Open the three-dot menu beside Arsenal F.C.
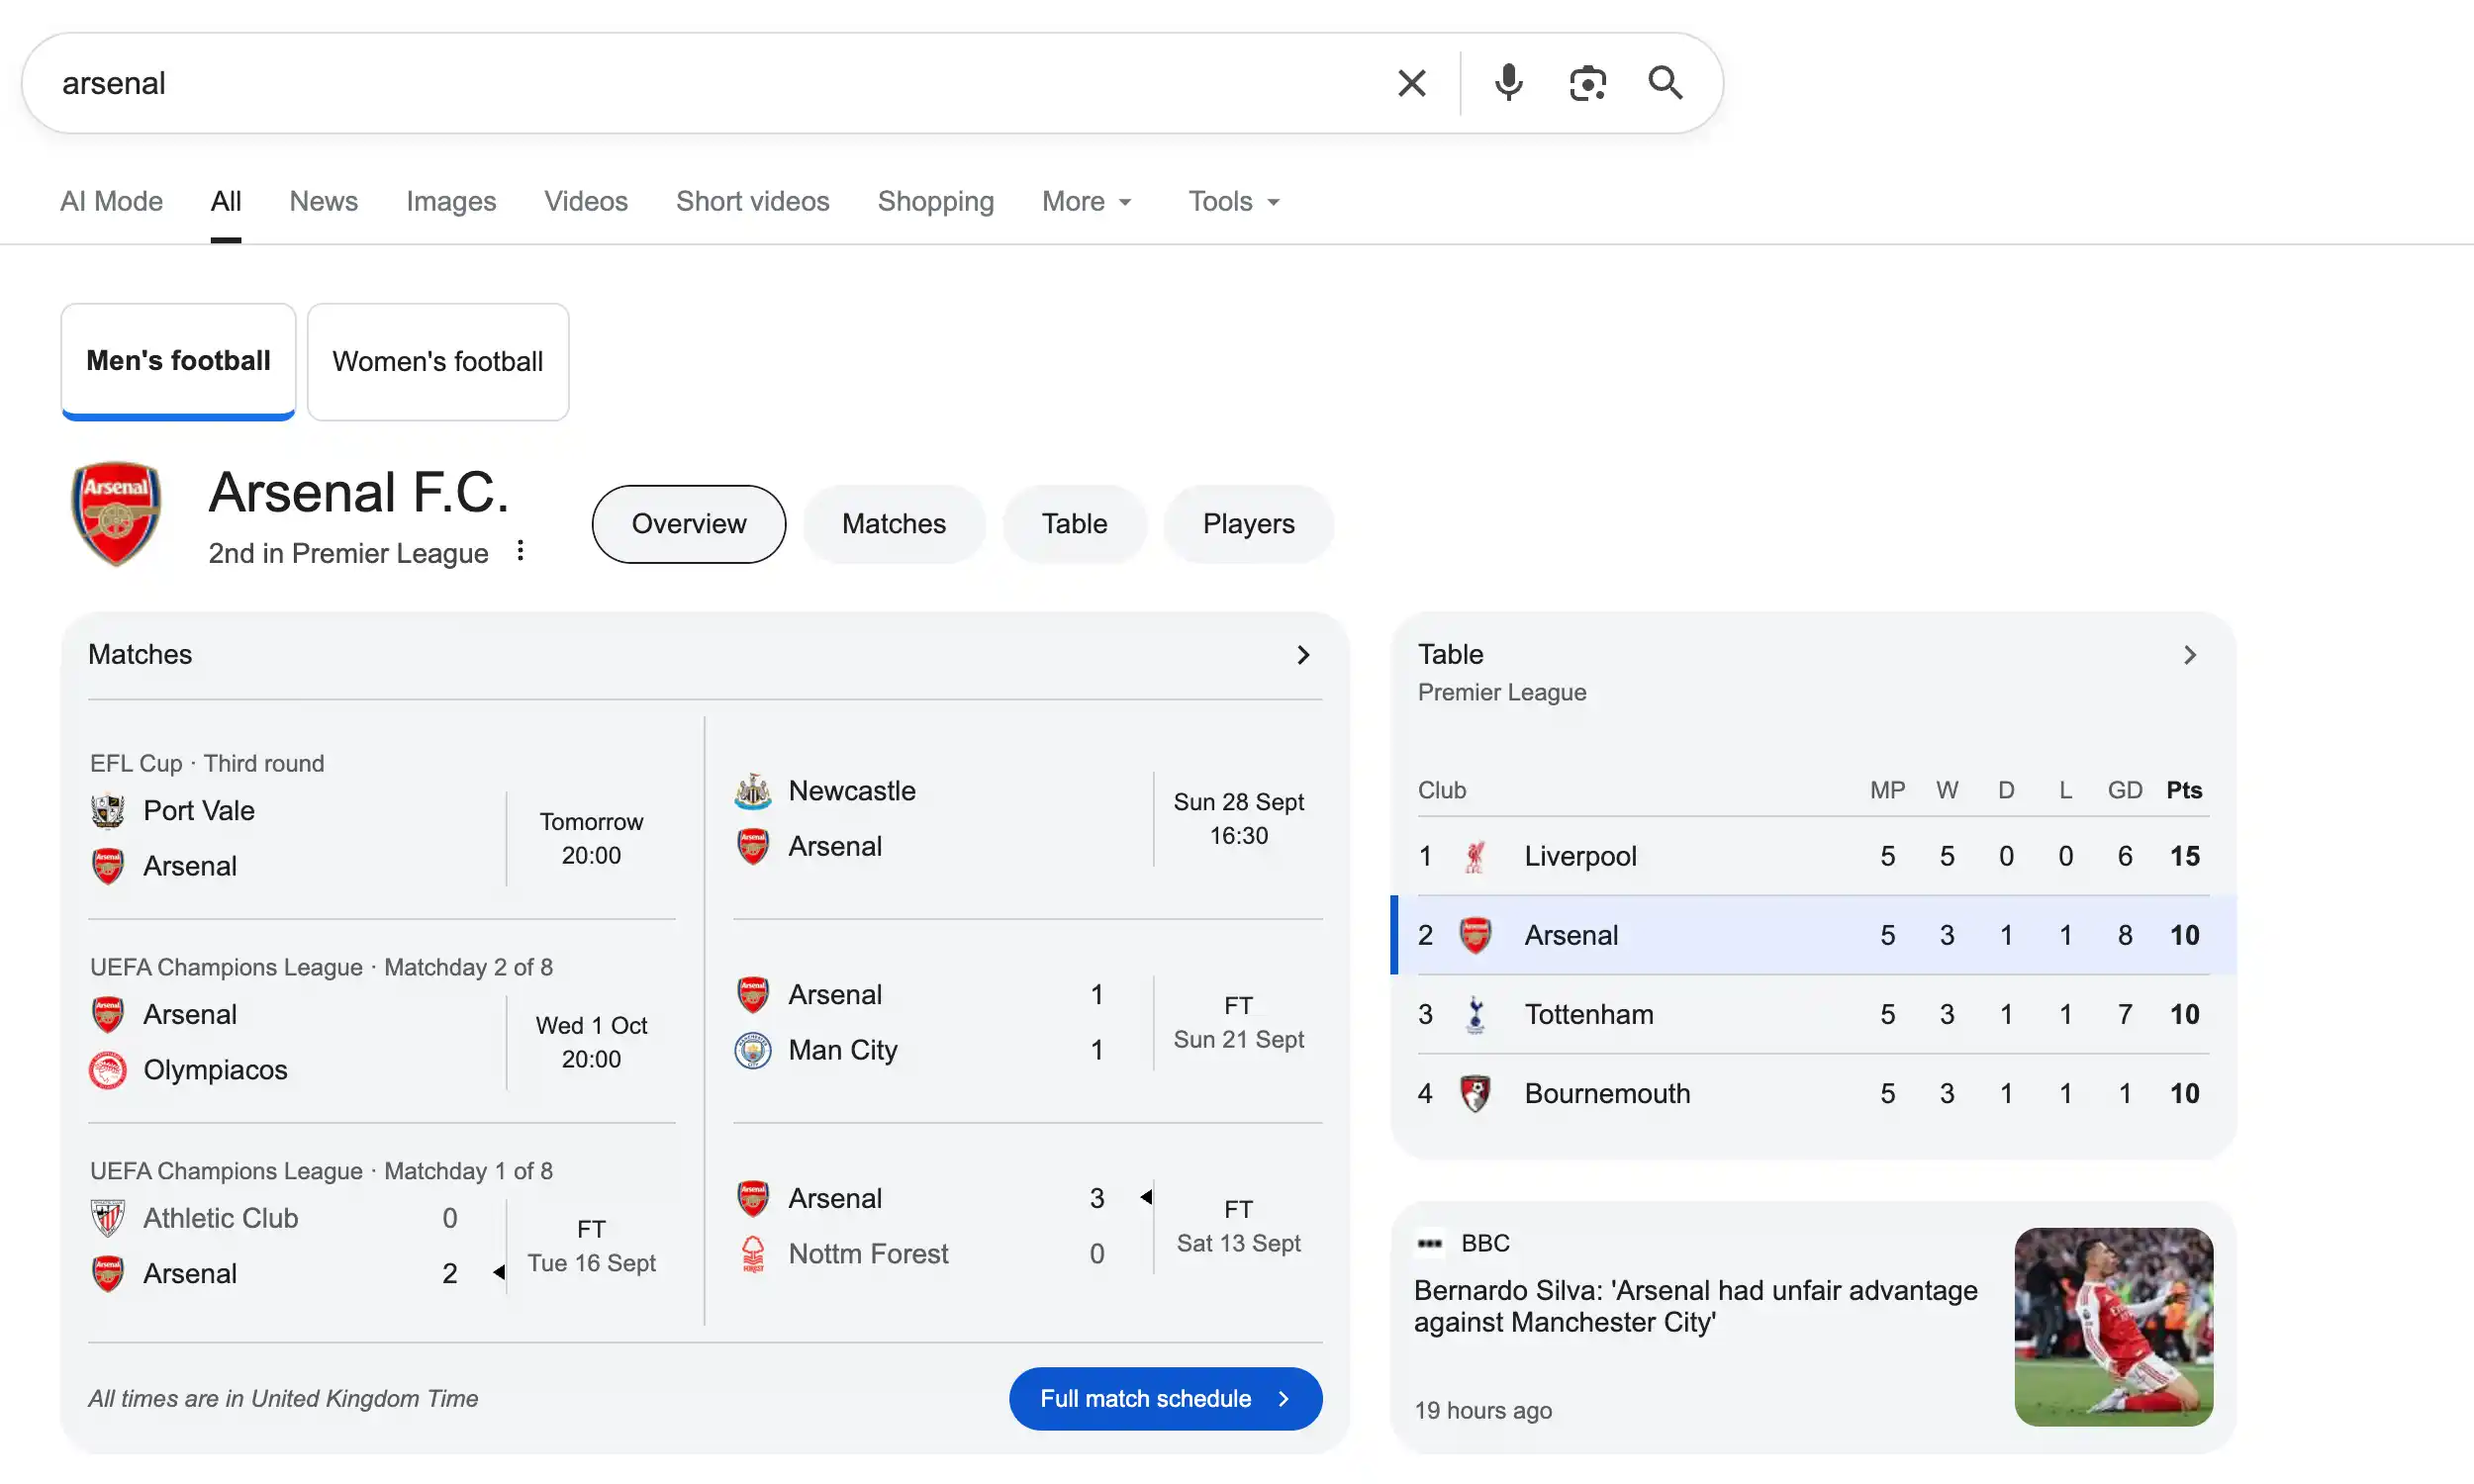This screenshot has height=1484, width=2474. 520,550
